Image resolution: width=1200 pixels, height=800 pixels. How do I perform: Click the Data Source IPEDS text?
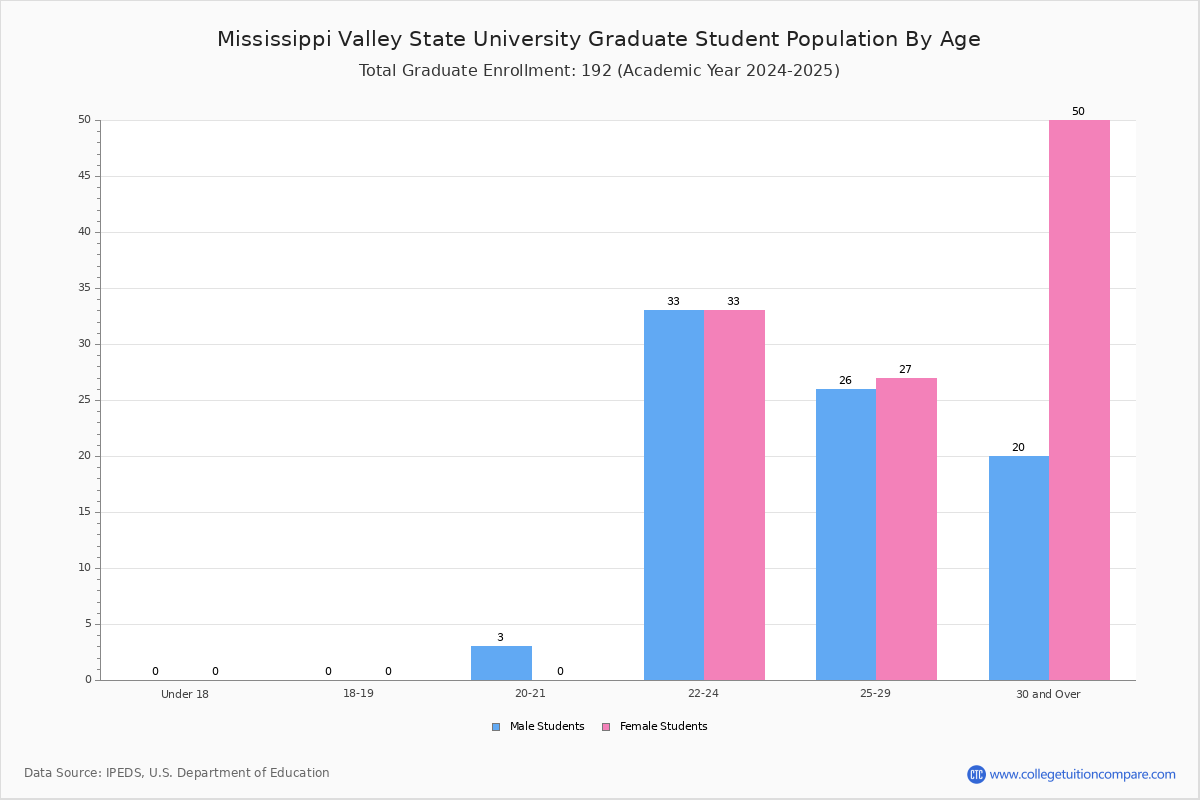click(x=177, y=773)
